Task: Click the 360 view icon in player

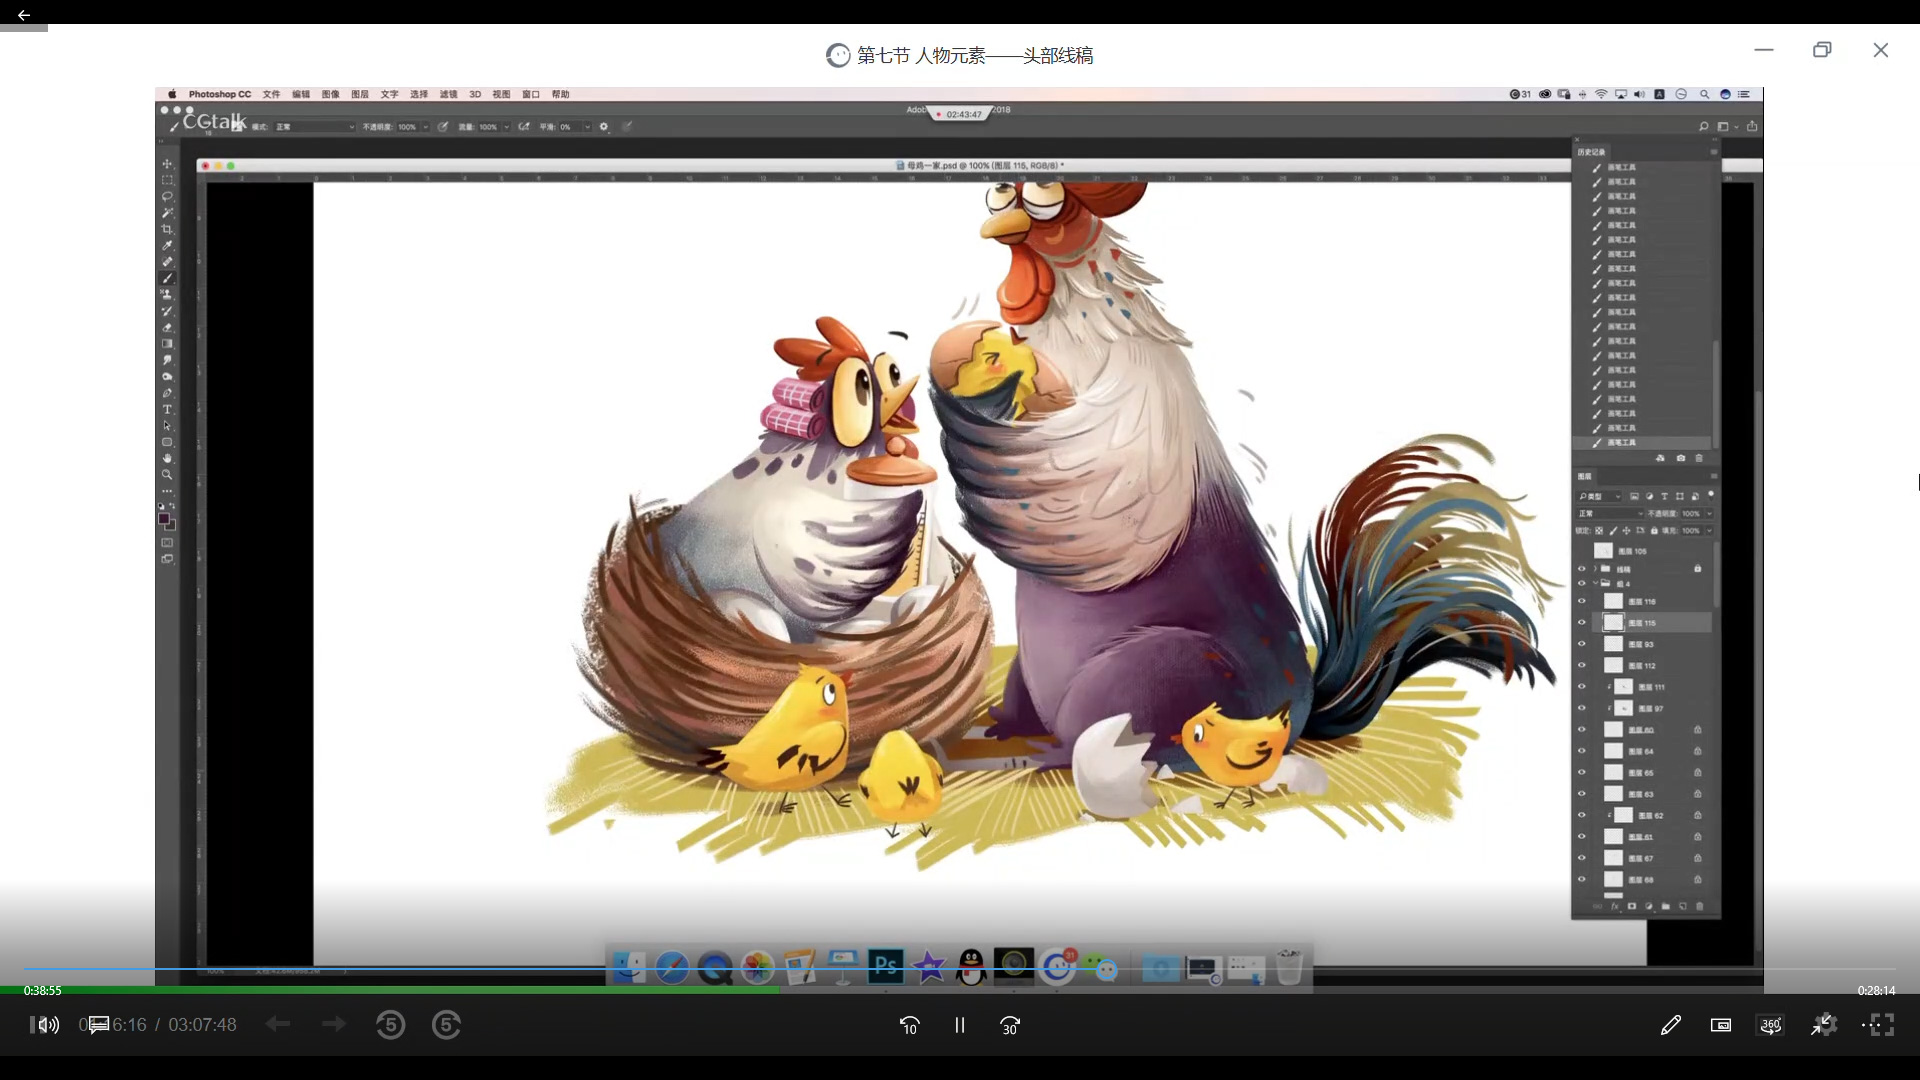Action: pyautogui.click(x=1771, y=1025)
